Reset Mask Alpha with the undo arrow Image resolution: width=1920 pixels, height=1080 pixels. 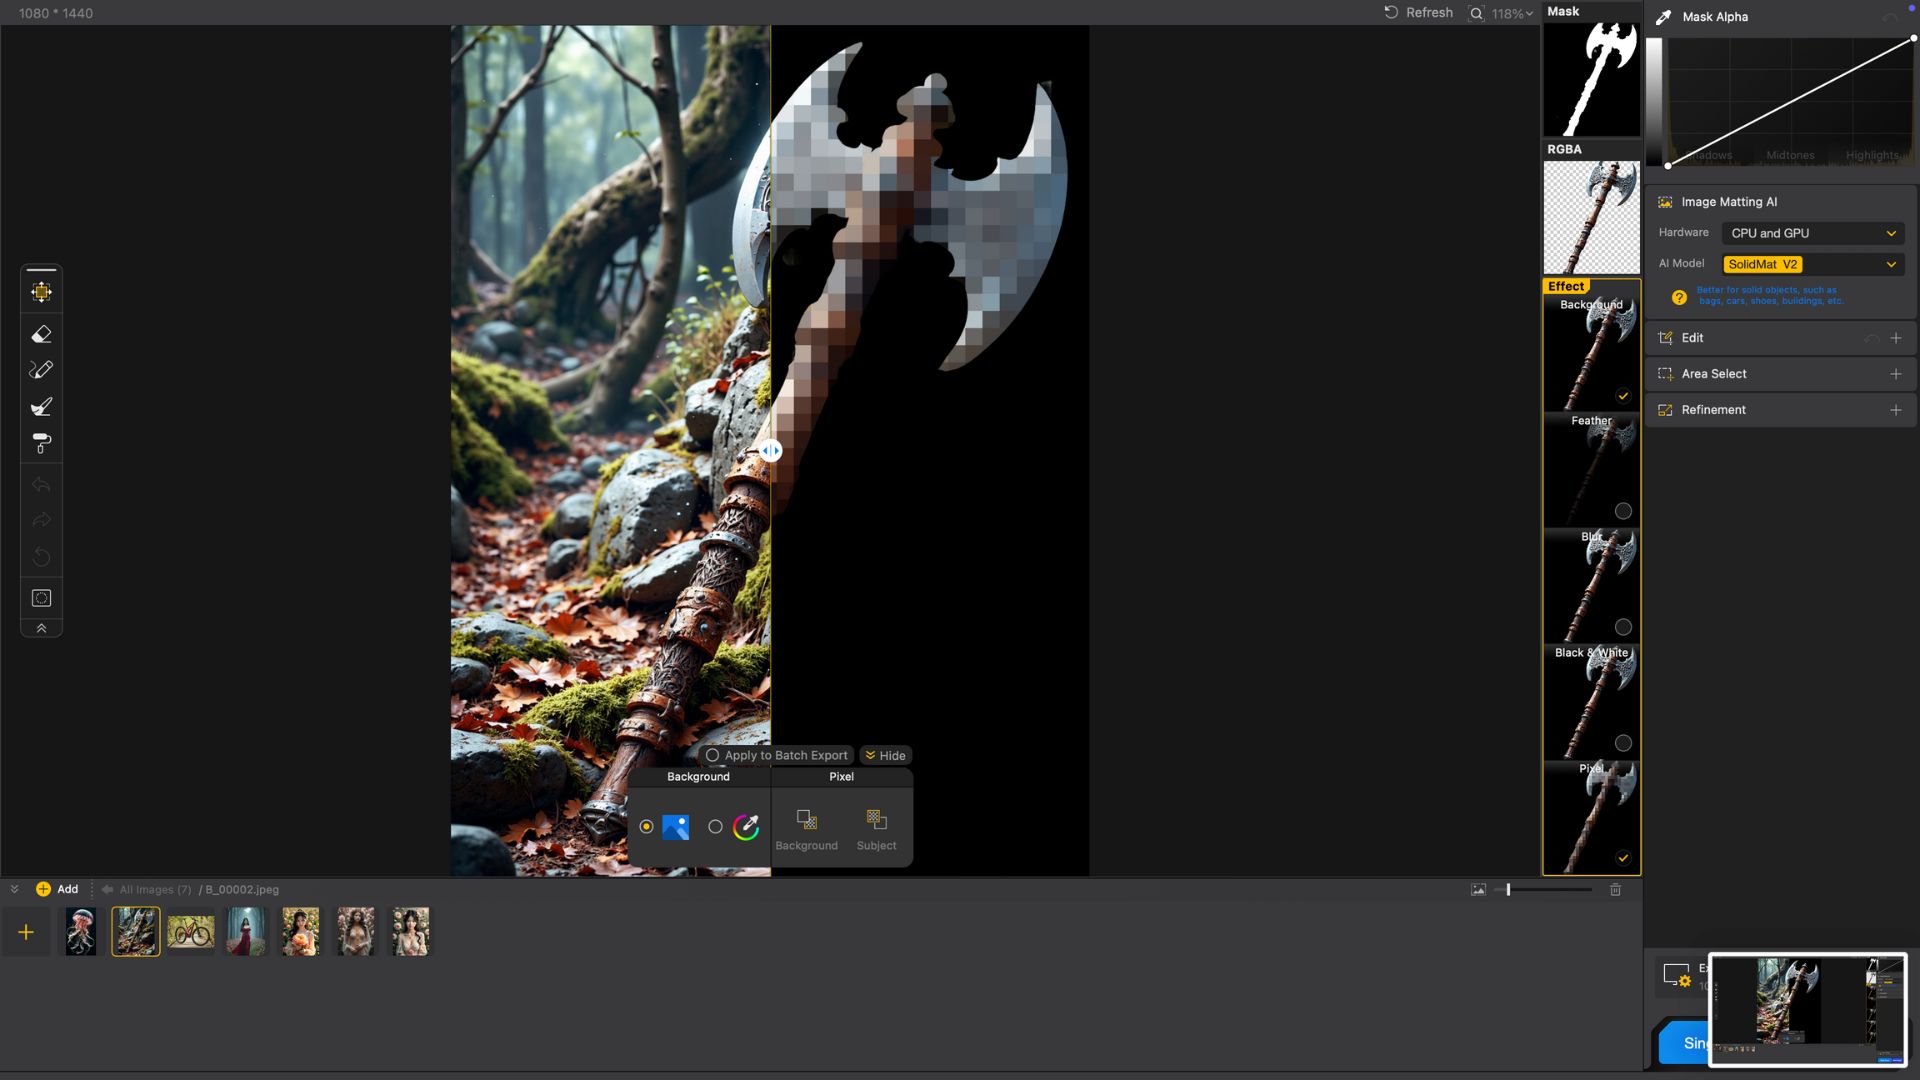click(1889, 17)
